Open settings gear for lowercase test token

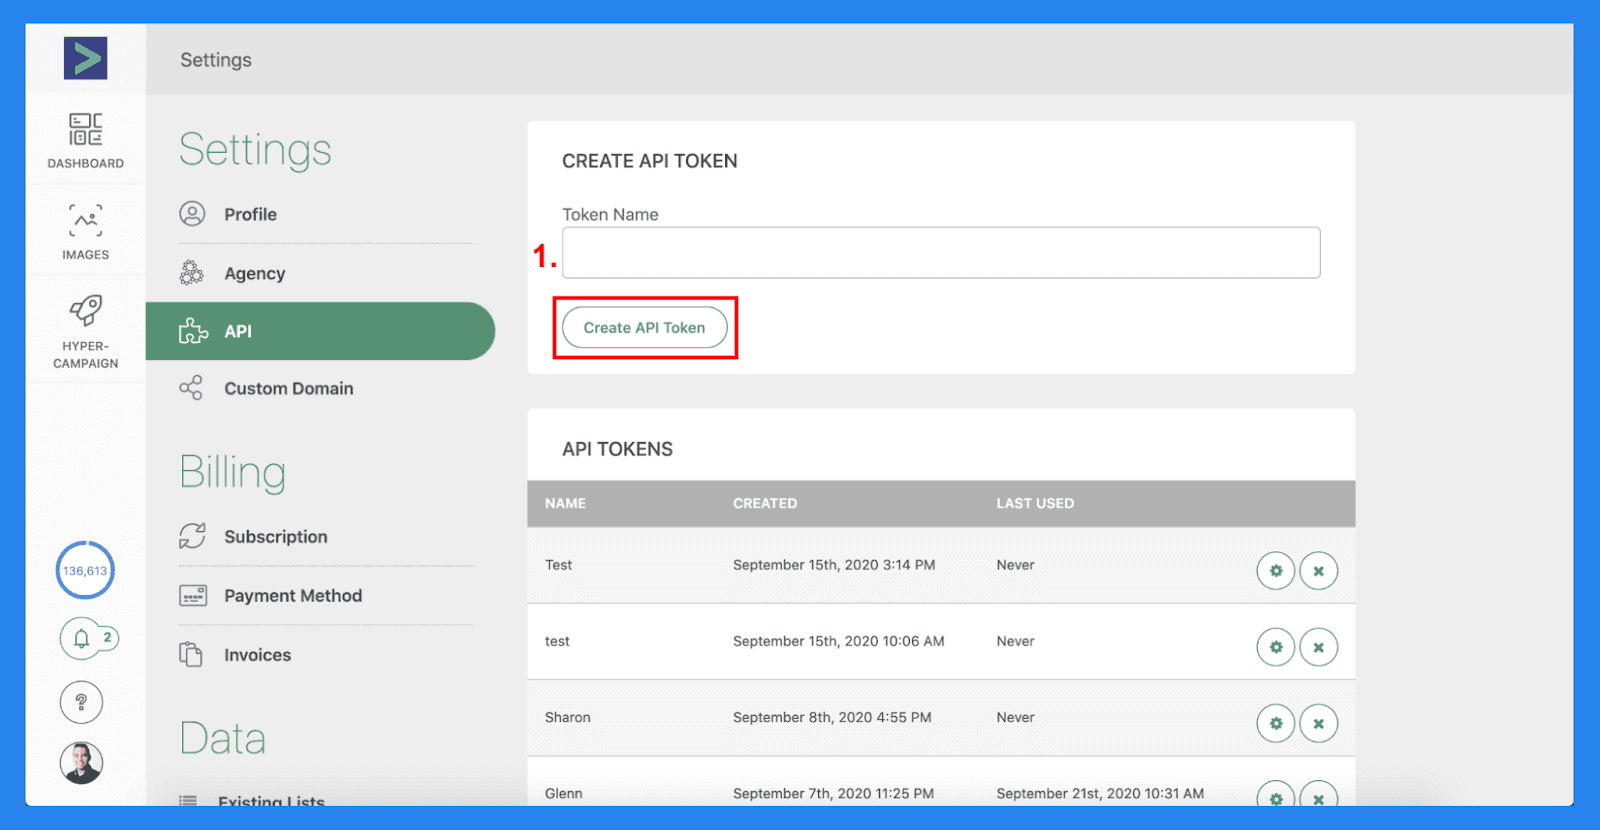pyautogui.click(x=1276, y=647)
